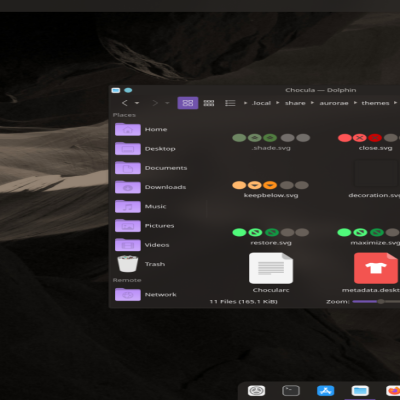Viewport: 400px width, 400px height.
Task: Select the restore.svg file thumbnail
Action: pos(270,232)
